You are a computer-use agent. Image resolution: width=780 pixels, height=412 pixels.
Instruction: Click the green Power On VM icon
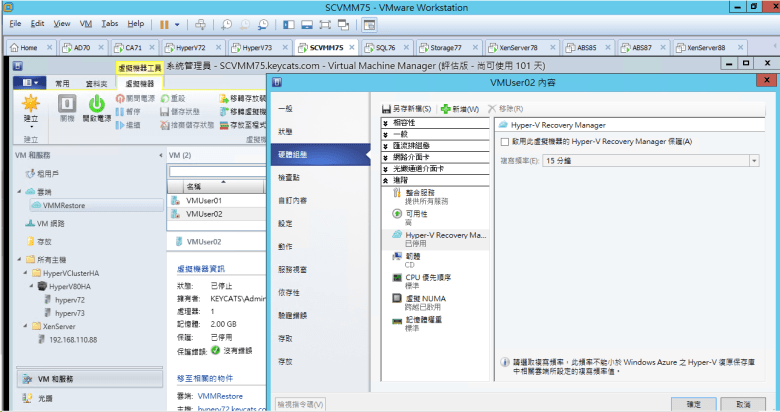(x=97, y=104)
